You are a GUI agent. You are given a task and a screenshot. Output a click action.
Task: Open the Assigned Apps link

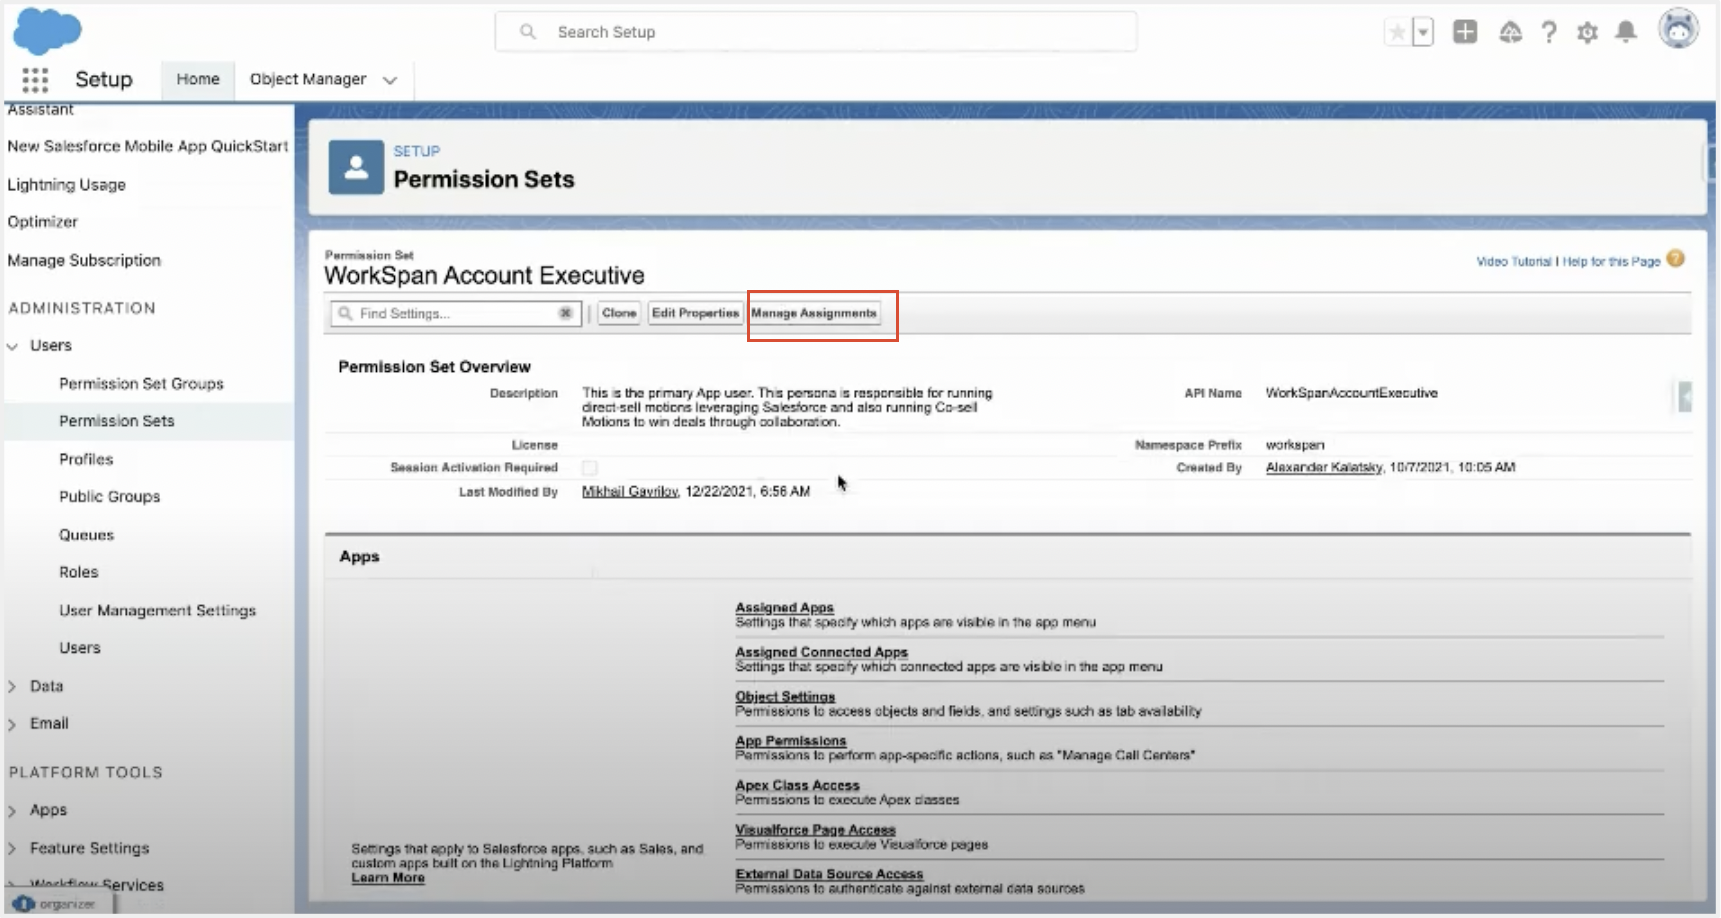(784, 607)
